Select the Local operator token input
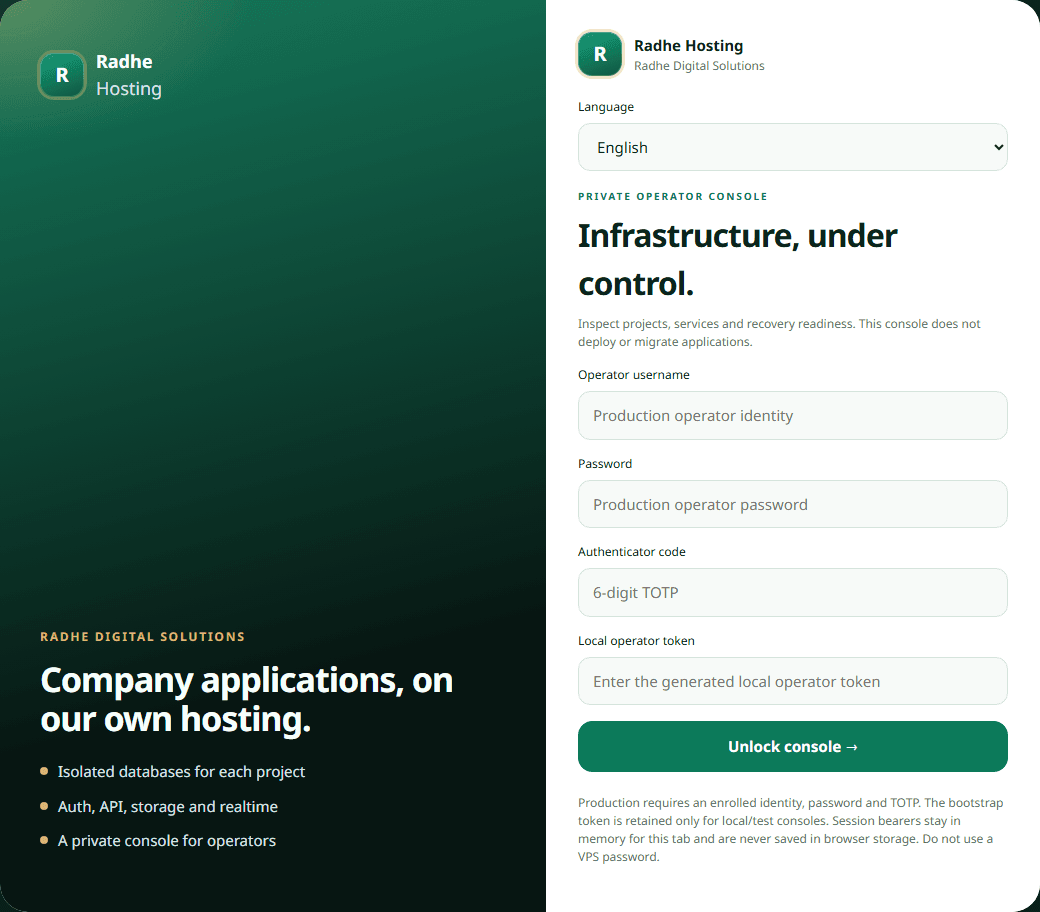Image resolution: width=1040 pixels, height=912 pixels. [x=793, y=681]
